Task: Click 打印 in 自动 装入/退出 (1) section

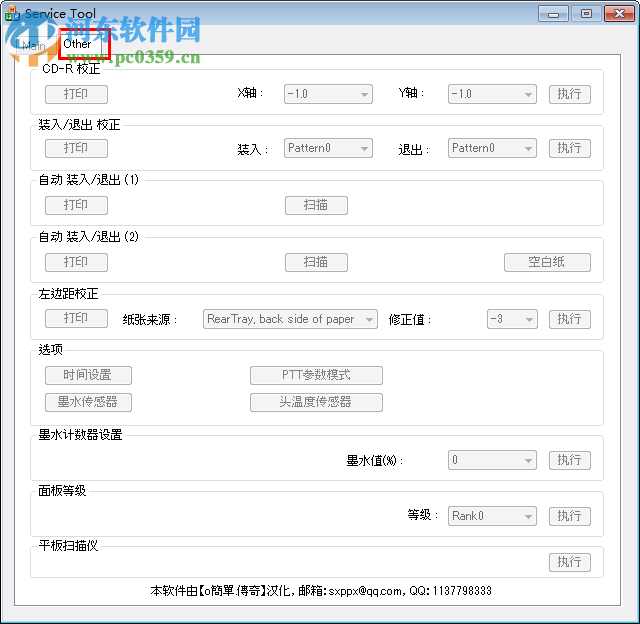Action: tap(76, 205)
